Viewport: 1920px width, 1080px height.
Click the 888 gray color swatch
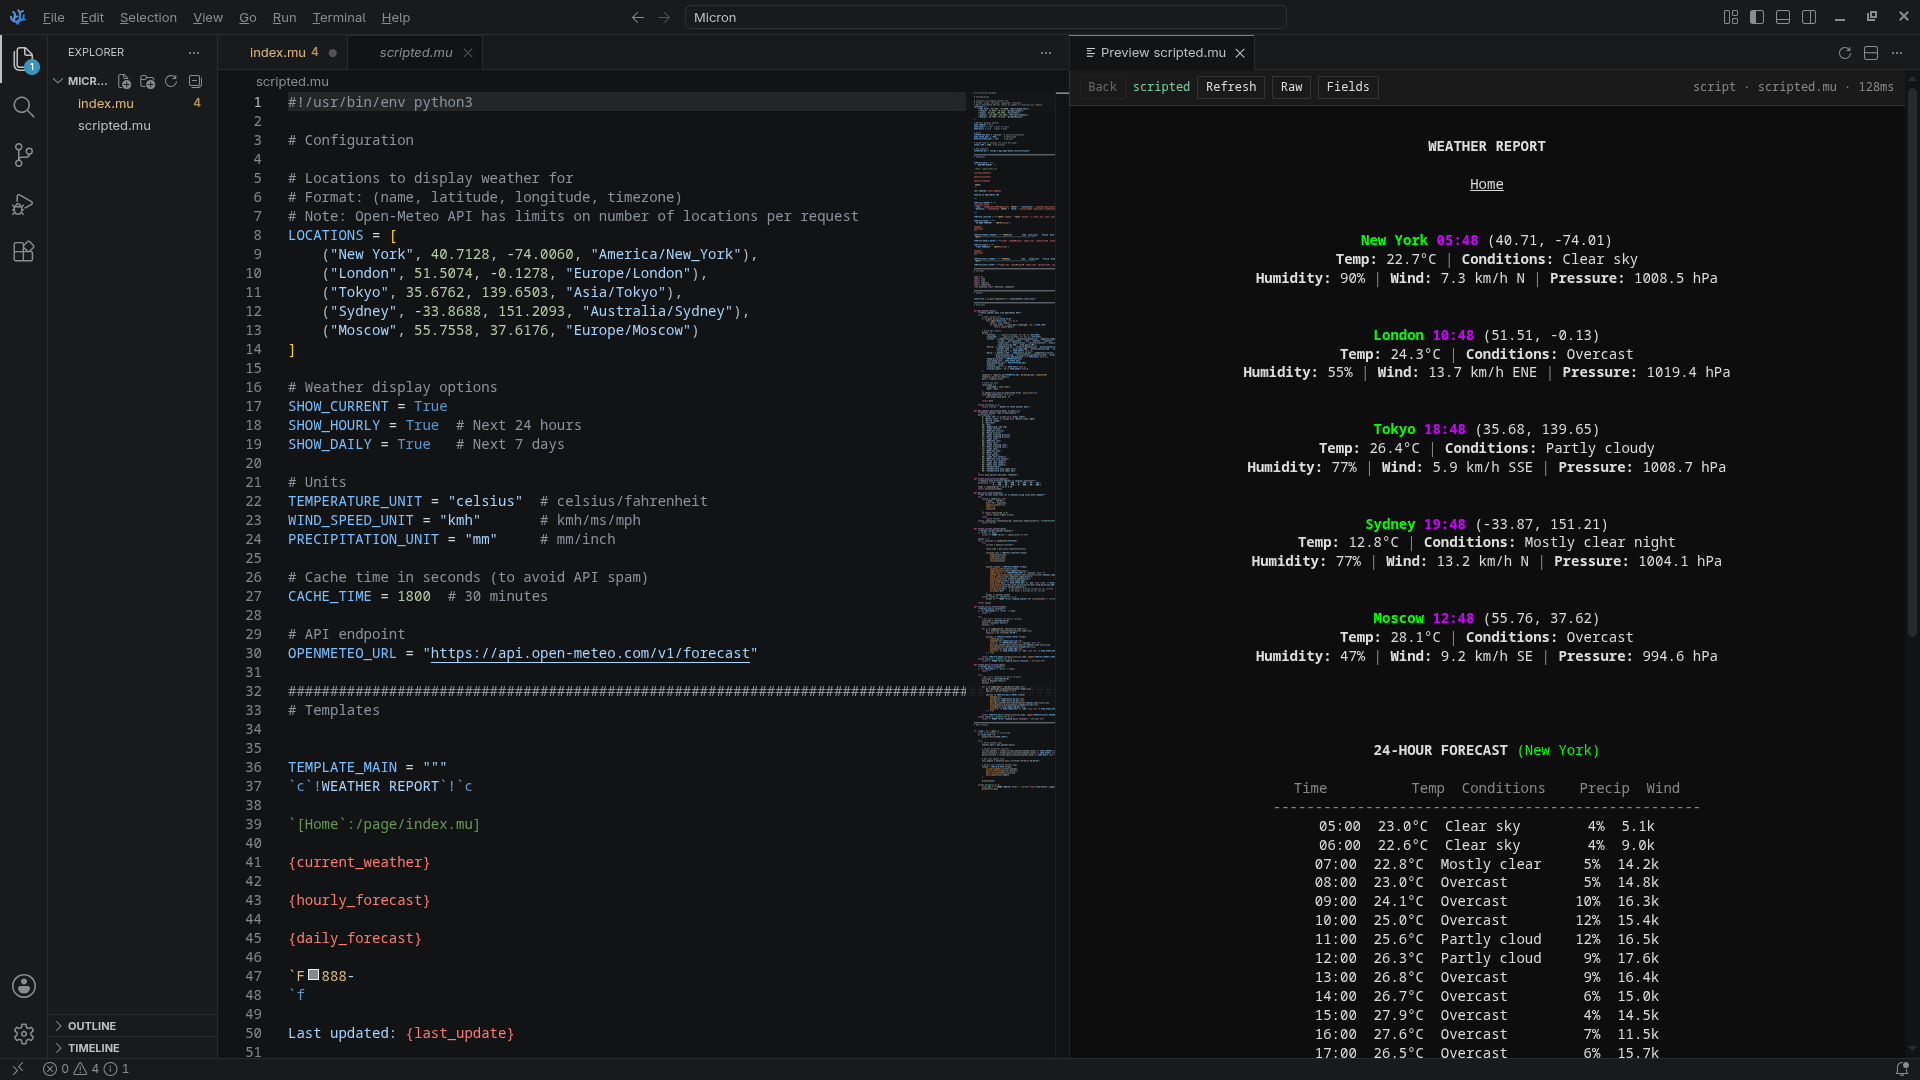(313, 975)
